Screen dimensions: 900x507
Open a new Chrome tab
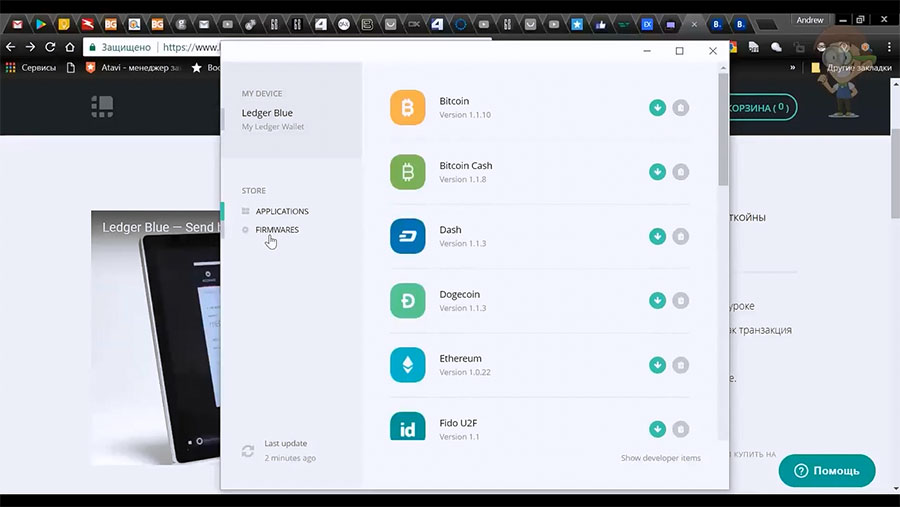point(766,25)
